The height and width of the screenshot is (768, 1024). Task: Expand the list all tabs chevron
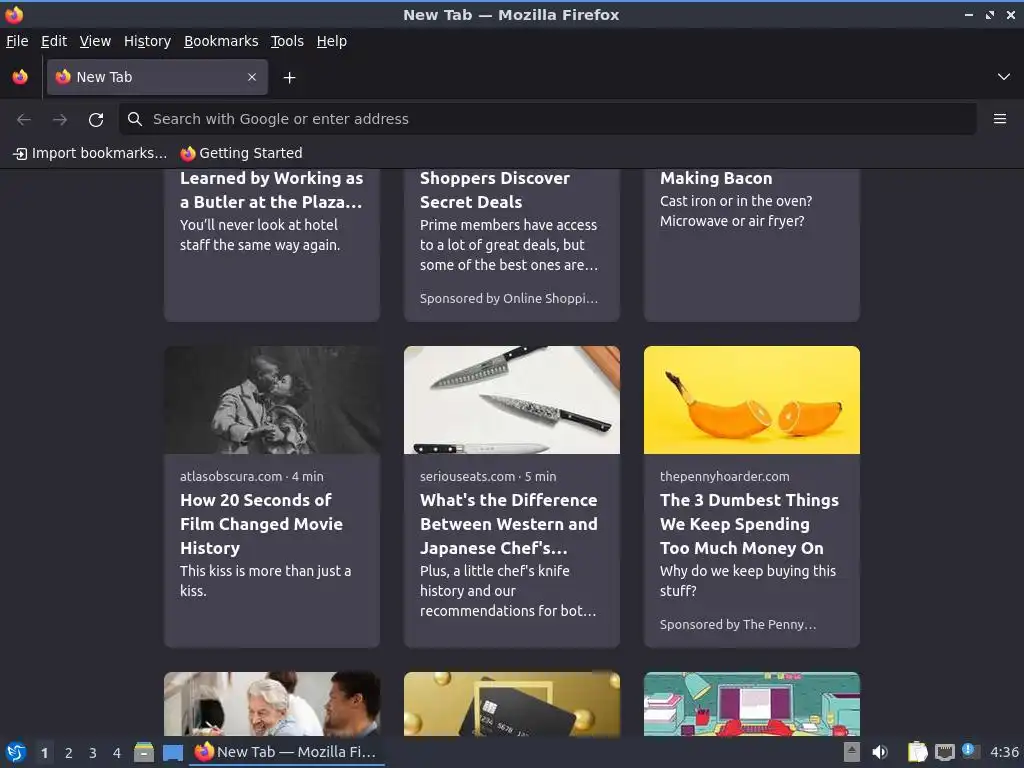[1003, 77]
